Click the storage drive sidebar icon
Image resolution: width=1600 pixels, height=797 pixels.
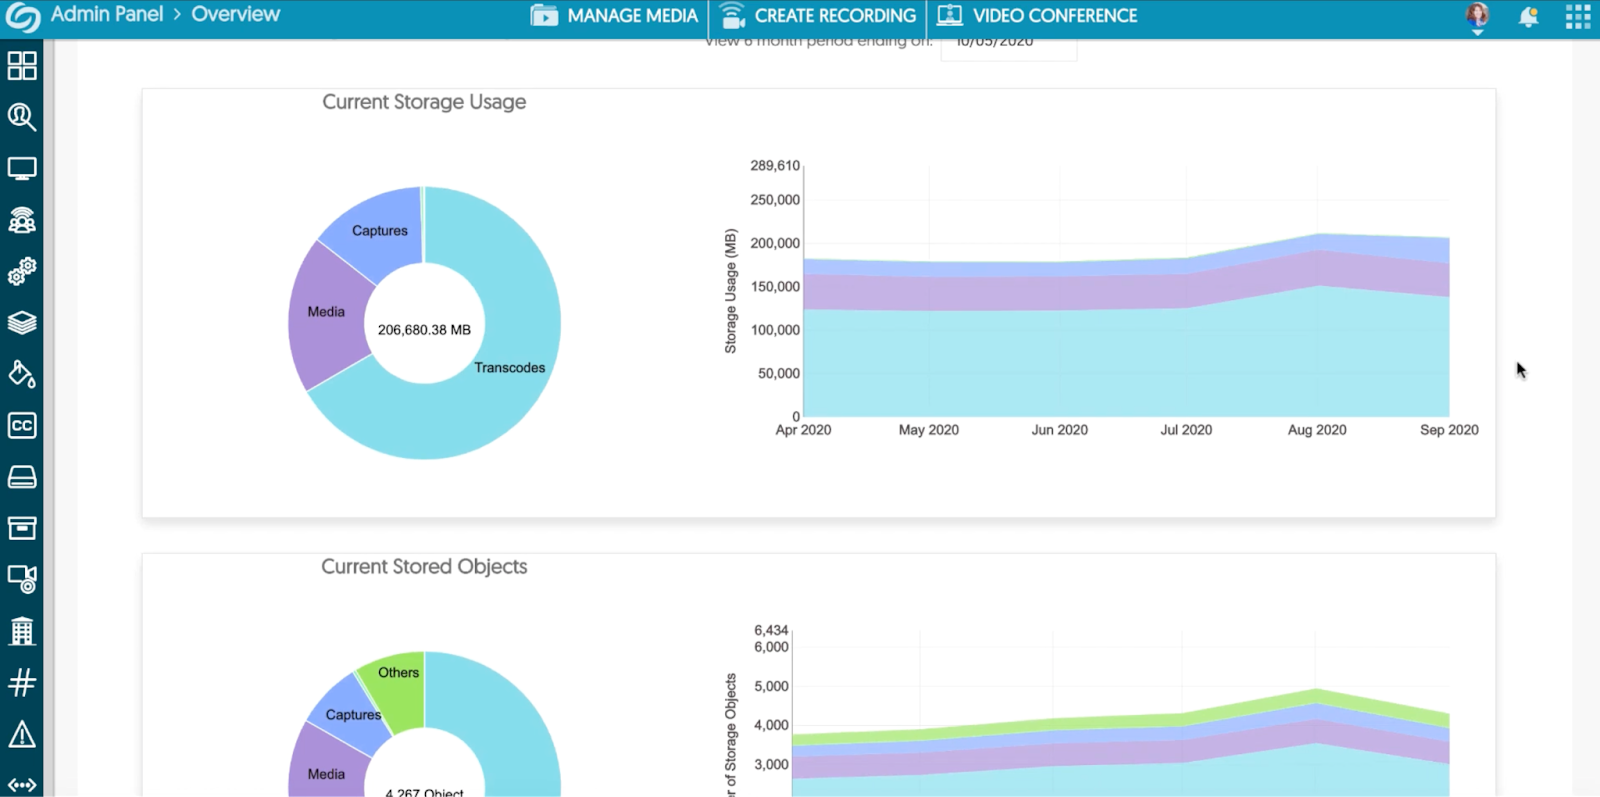click(x=22, y=477)
